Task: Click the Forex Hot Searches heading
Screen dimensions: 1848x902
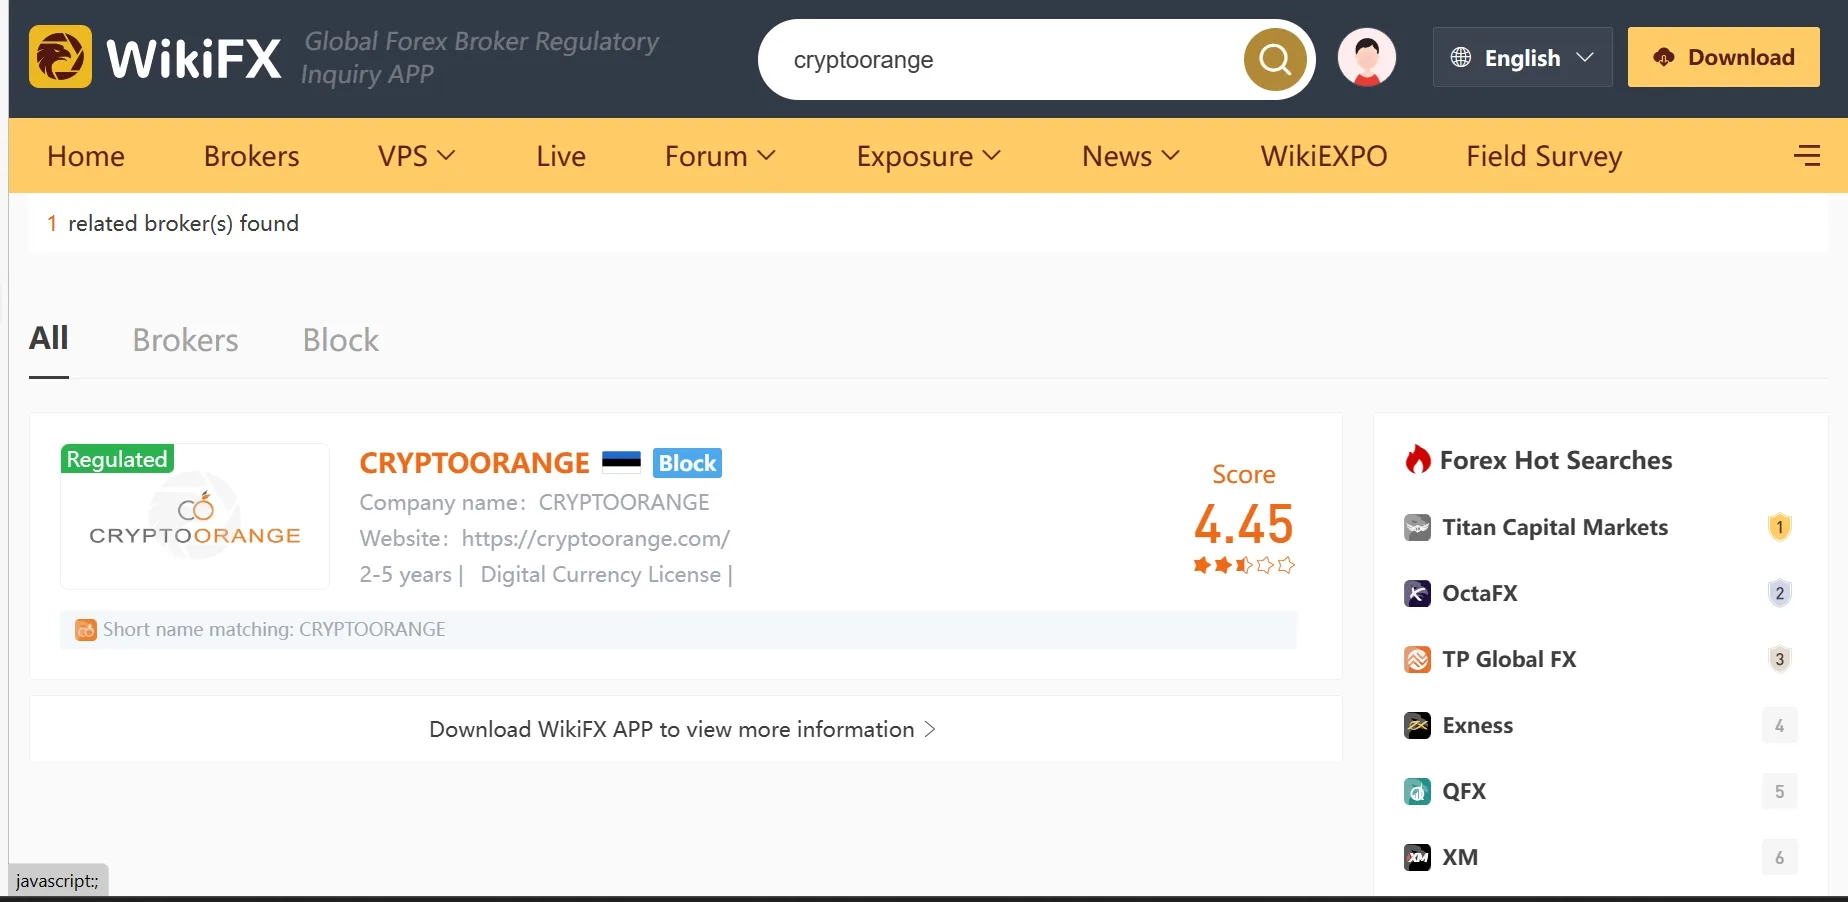Action: (1556, 460)
